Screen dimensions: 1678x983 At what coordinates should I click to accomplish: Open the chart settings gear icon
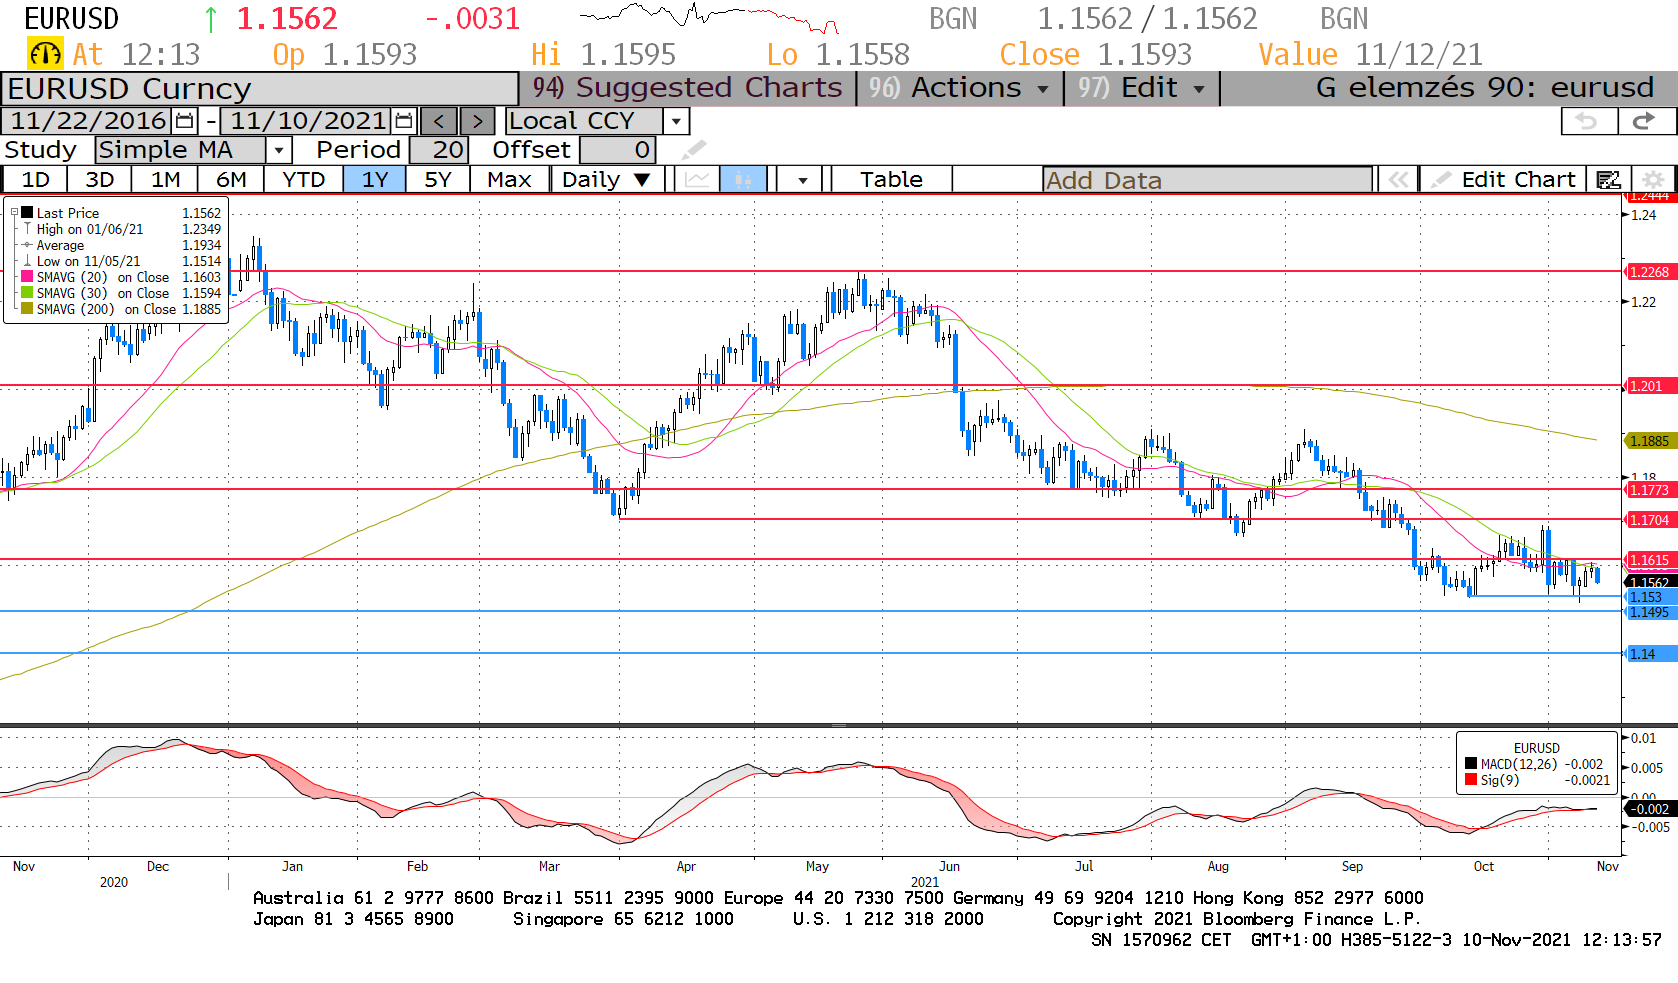[x=1654, y=180]
